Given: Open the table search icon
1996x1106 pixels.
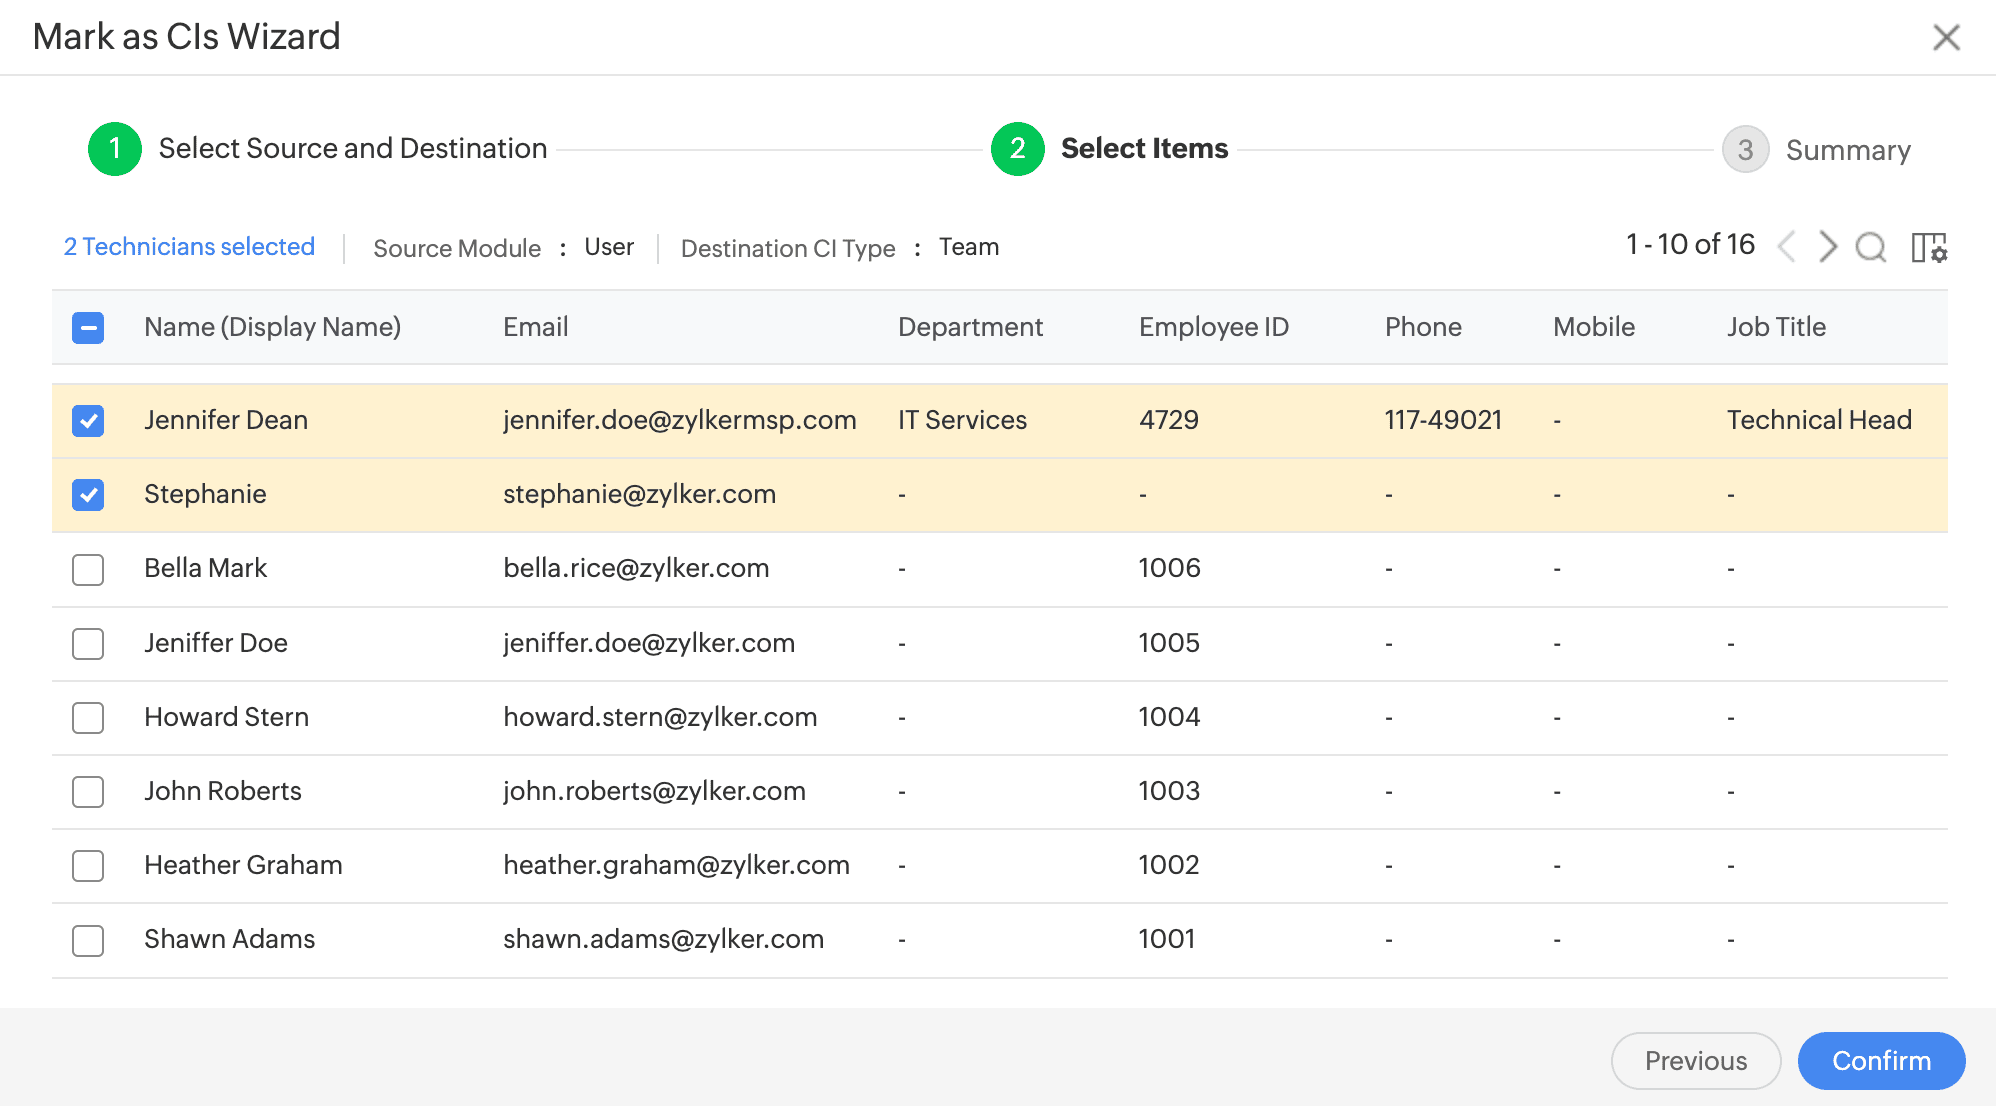Looking at the screenshot, I should pyautogui.click(x=1870, y=247).
